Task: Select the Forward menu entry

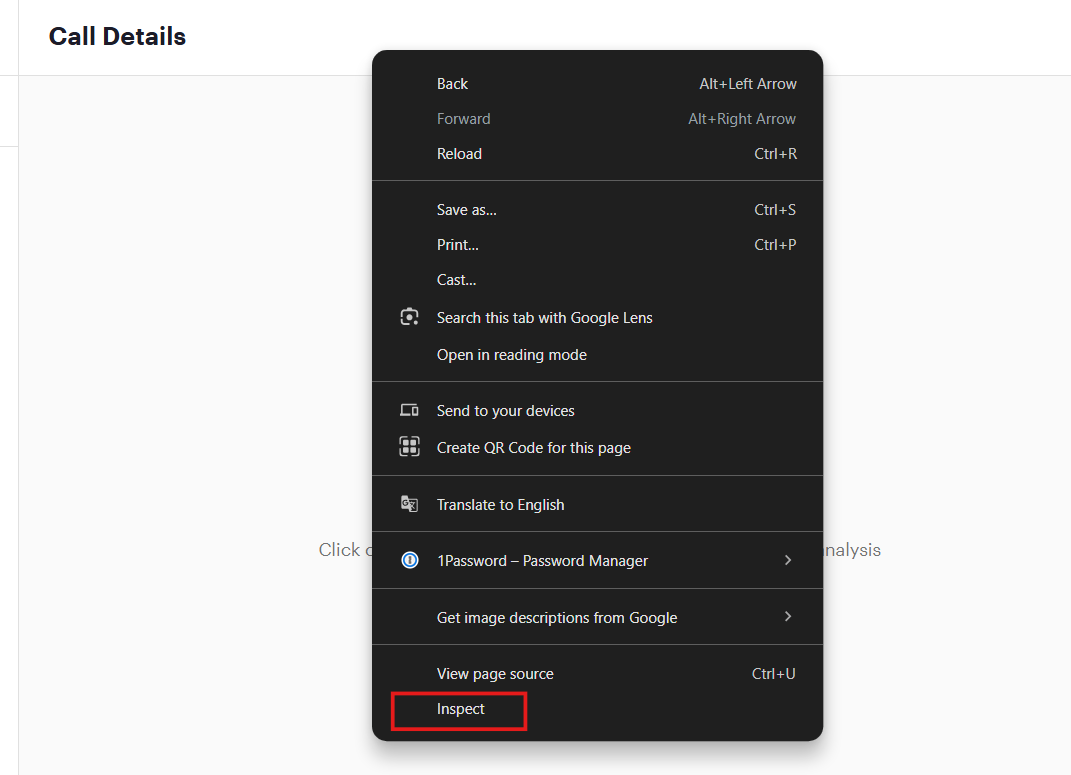Action: pyautogui.click(x=597, y=119)
